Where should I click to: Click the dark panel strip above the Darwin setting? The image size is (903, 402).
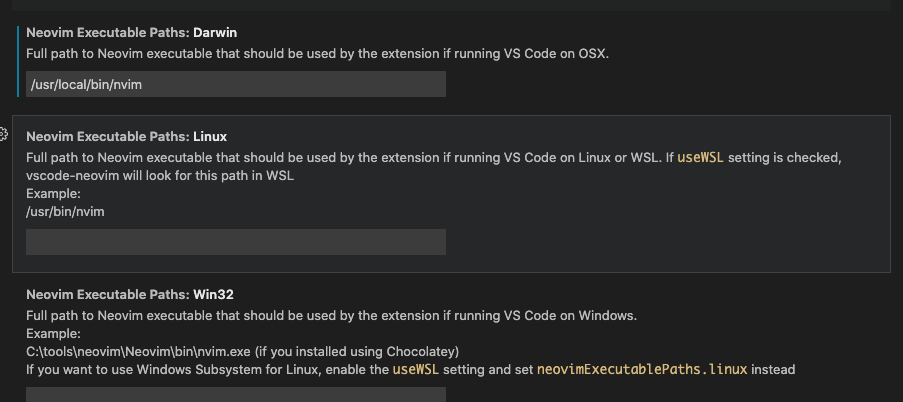coord(452,5)
